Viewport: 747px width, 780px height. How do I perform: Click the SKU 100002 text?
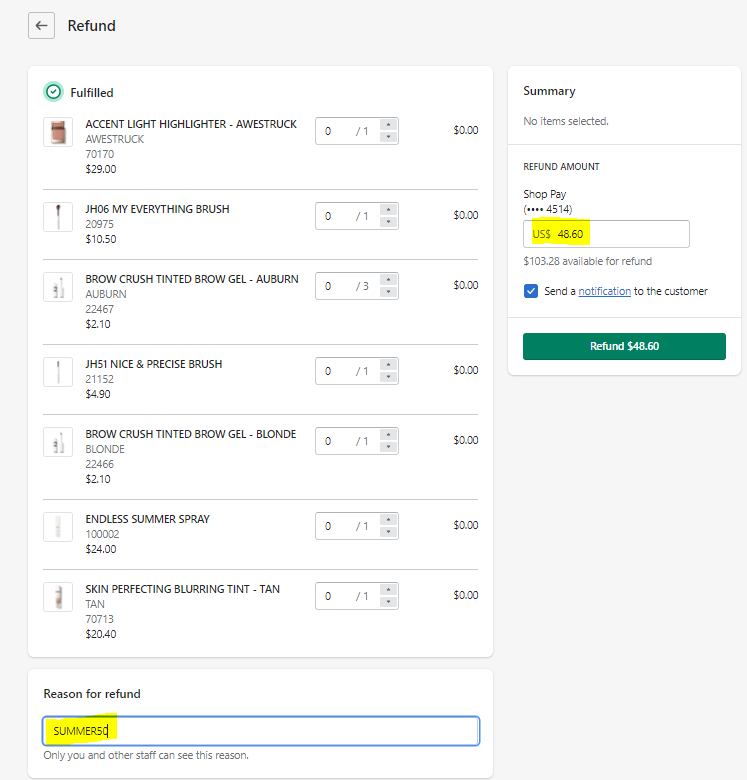(102, 534)
